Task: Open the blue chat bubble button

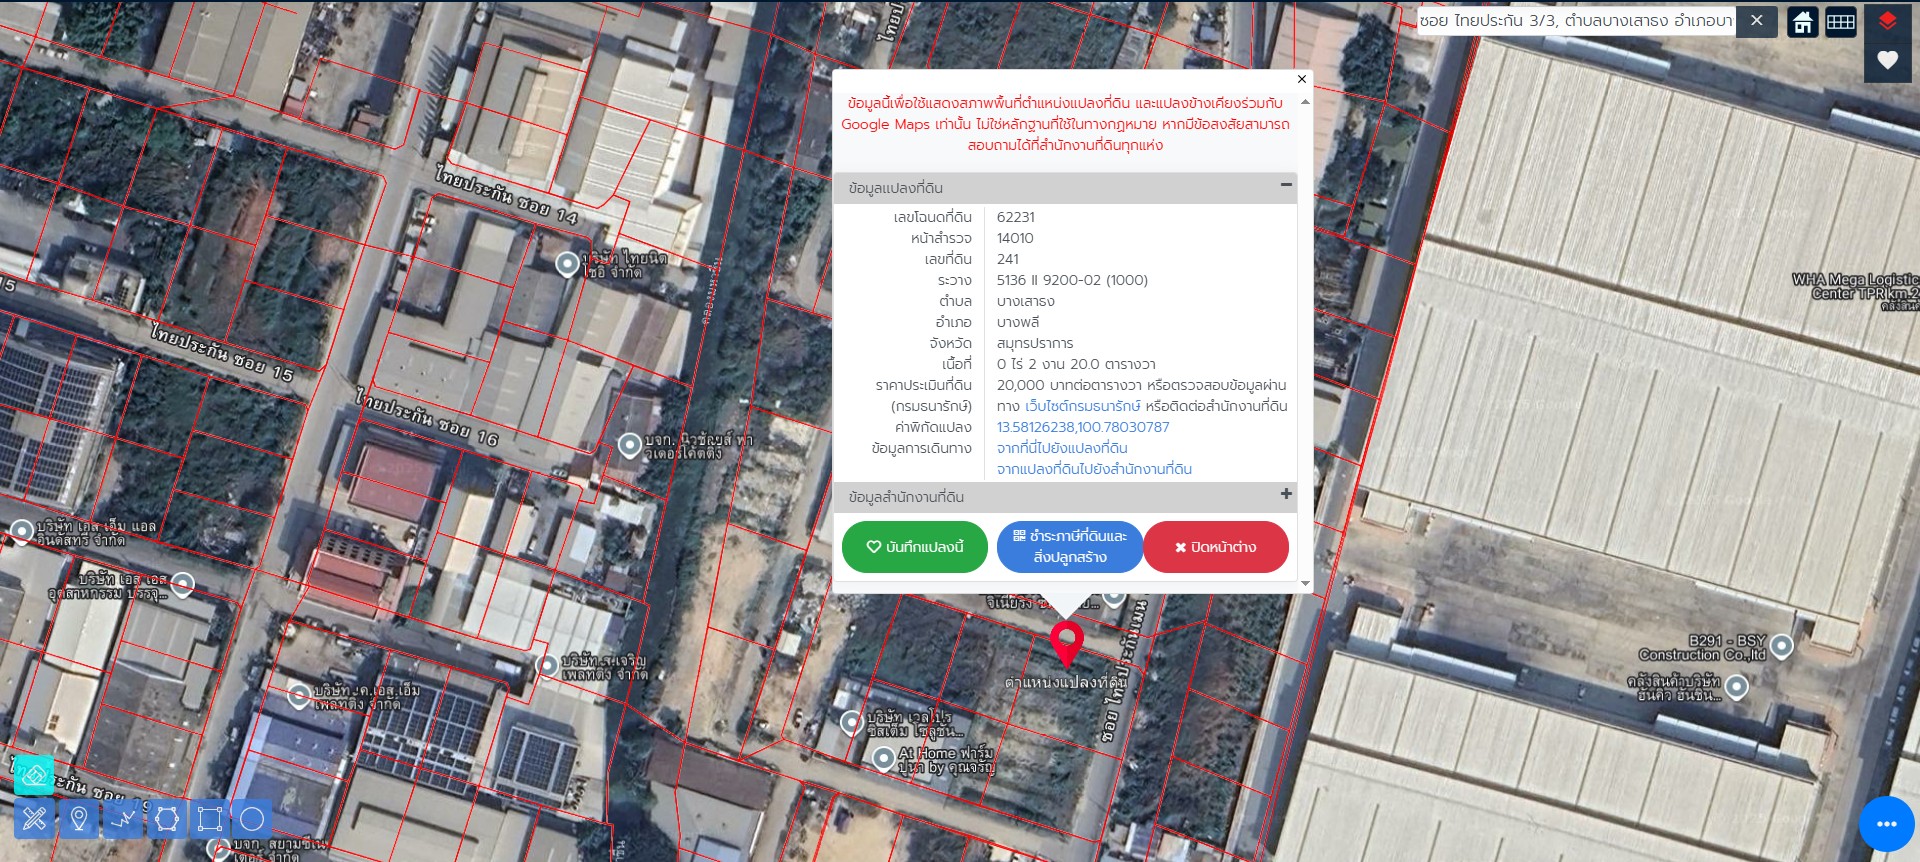Action: point(1886,824)
